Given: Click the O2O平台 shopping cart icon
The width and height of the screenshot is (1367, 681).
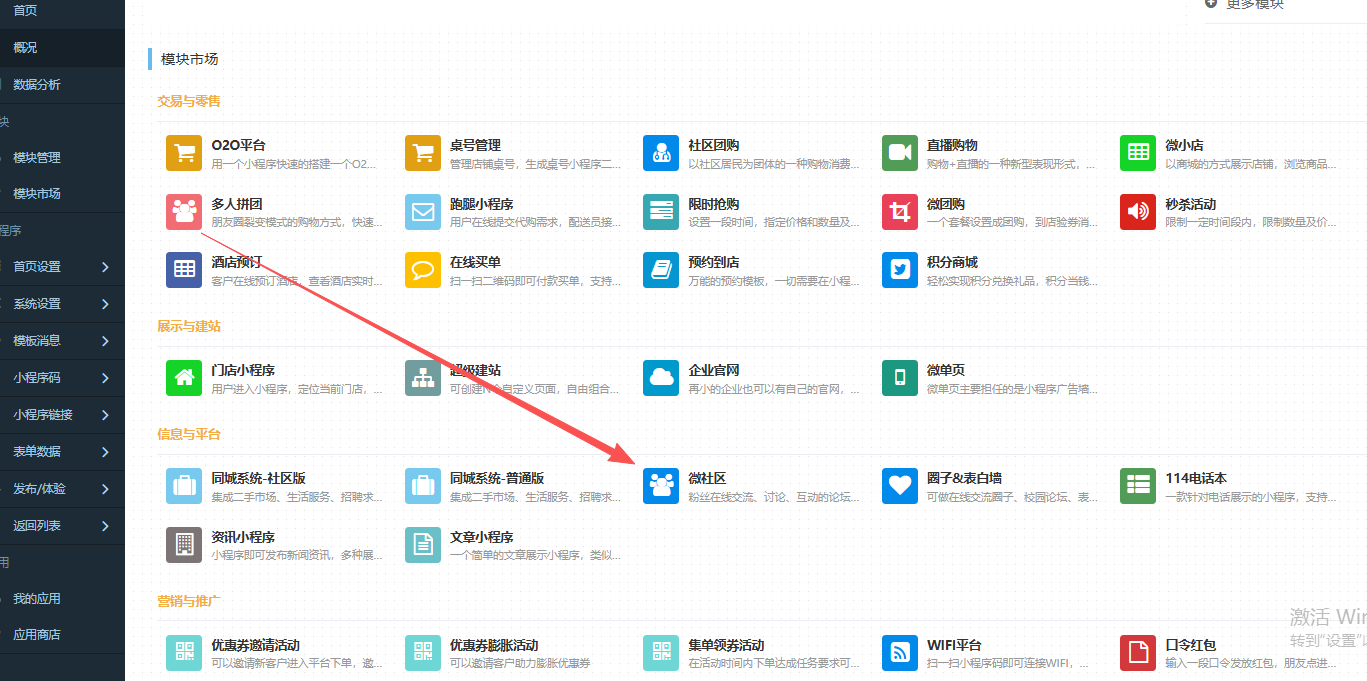Looking at the screenshot, I should [184, 153].
